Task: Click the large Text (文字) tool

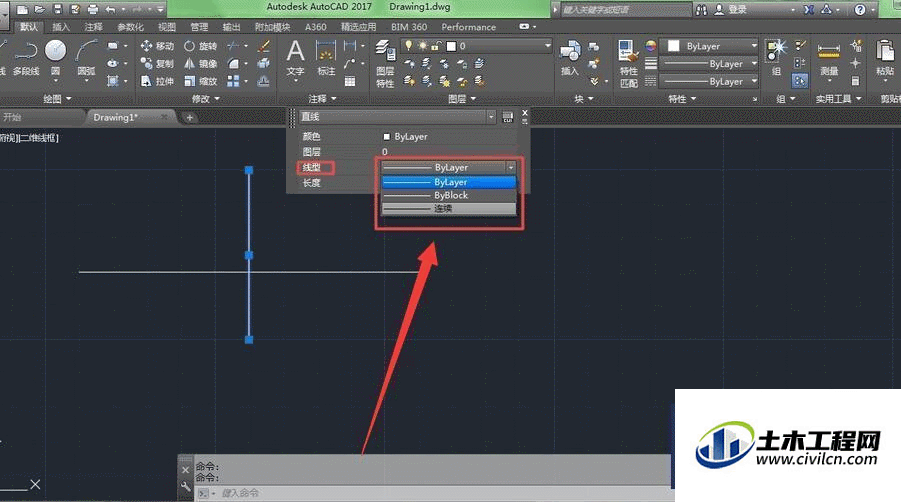Action: click(x=295, y=57)
